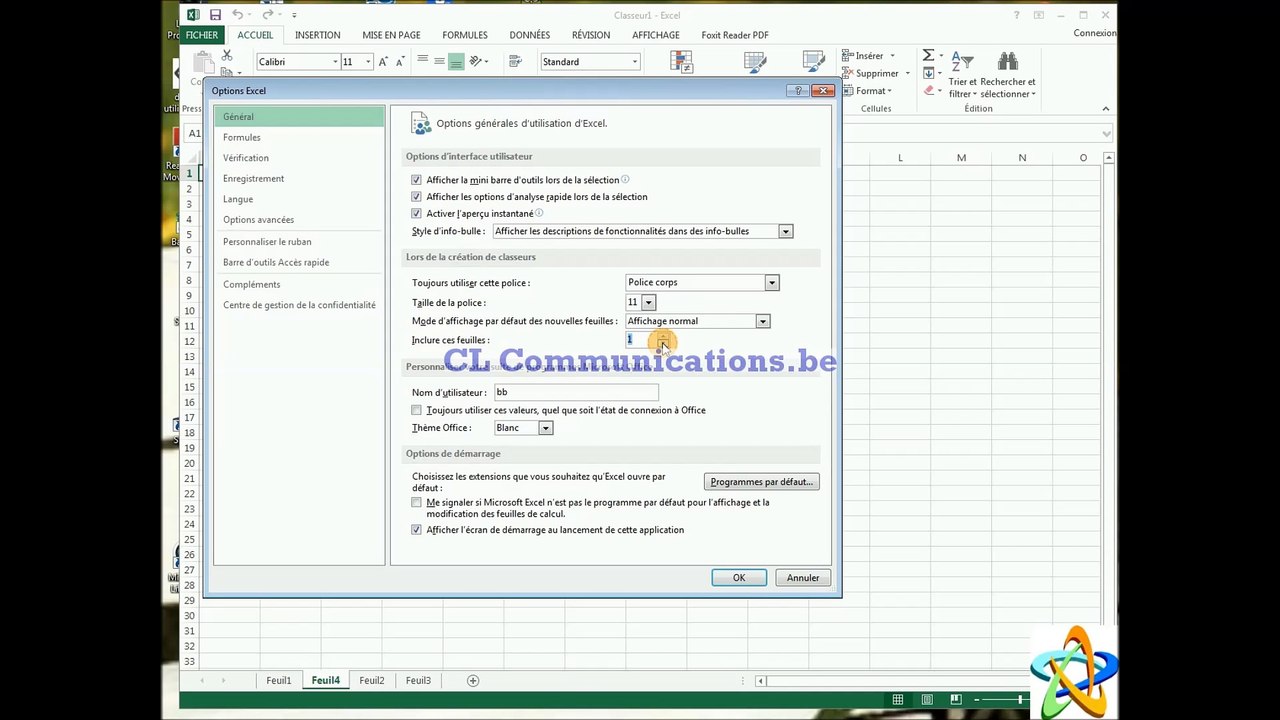This screenshot has height=720, width=1280.
Task: Click the Rechercher et sélectionner binoculars icon
Action: [x=1007, y=62]
